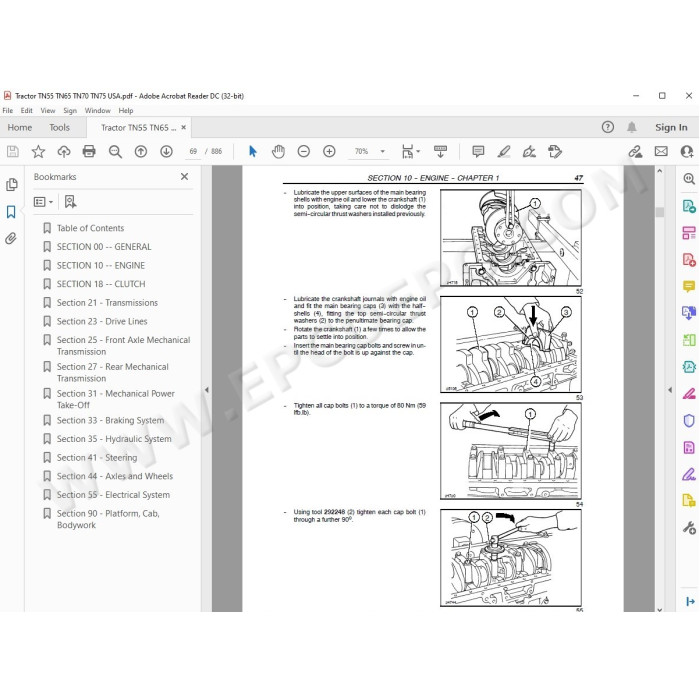Viewport: 700px width, 700px height.
Task: Open the search tool in right pane
Action: point(689,179)
